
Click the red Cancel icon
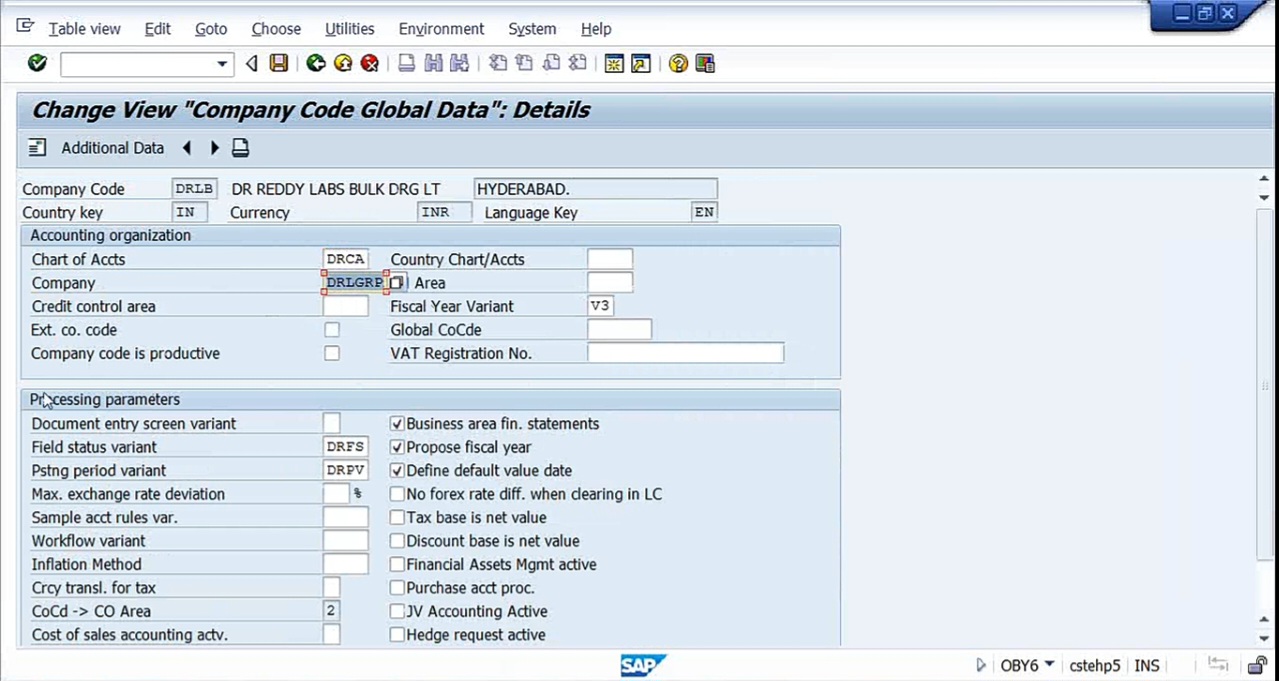pos(370,64)
